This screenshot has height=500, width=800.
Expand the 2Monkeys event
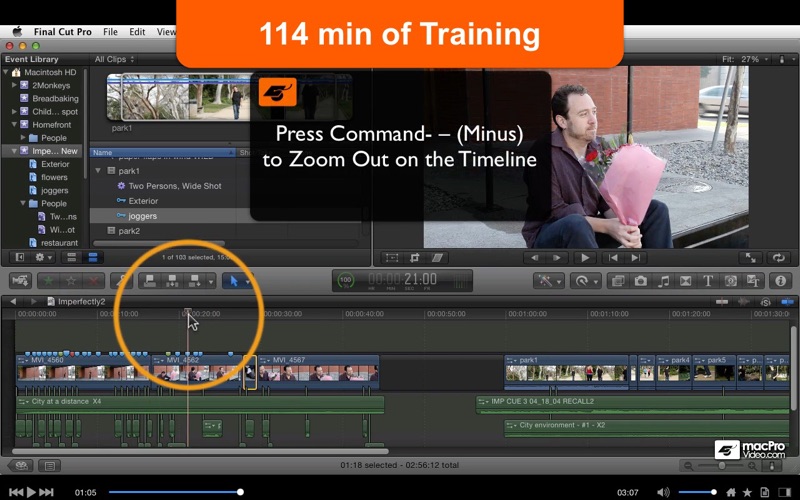point(14,85)
